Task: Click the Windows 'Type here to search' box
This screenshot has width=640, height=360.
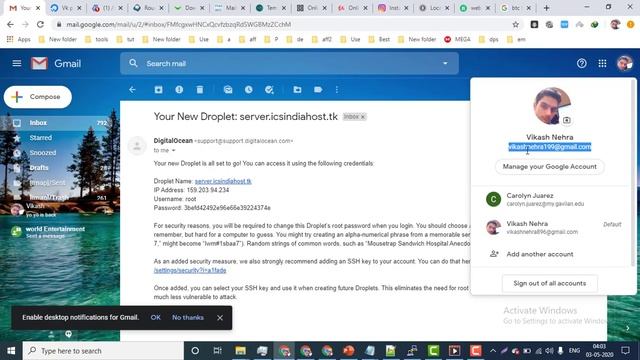Action: pos(103,351)
